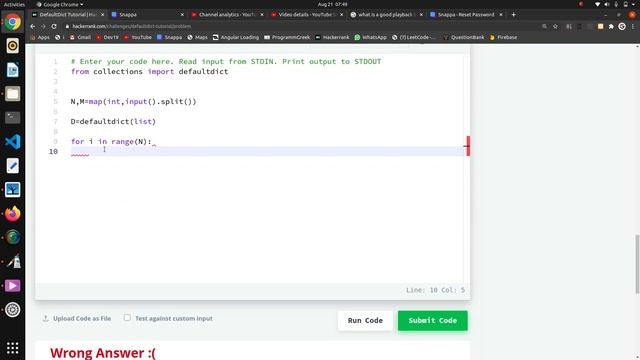Open LibreOffice Writer from the dock

point(13,70)
